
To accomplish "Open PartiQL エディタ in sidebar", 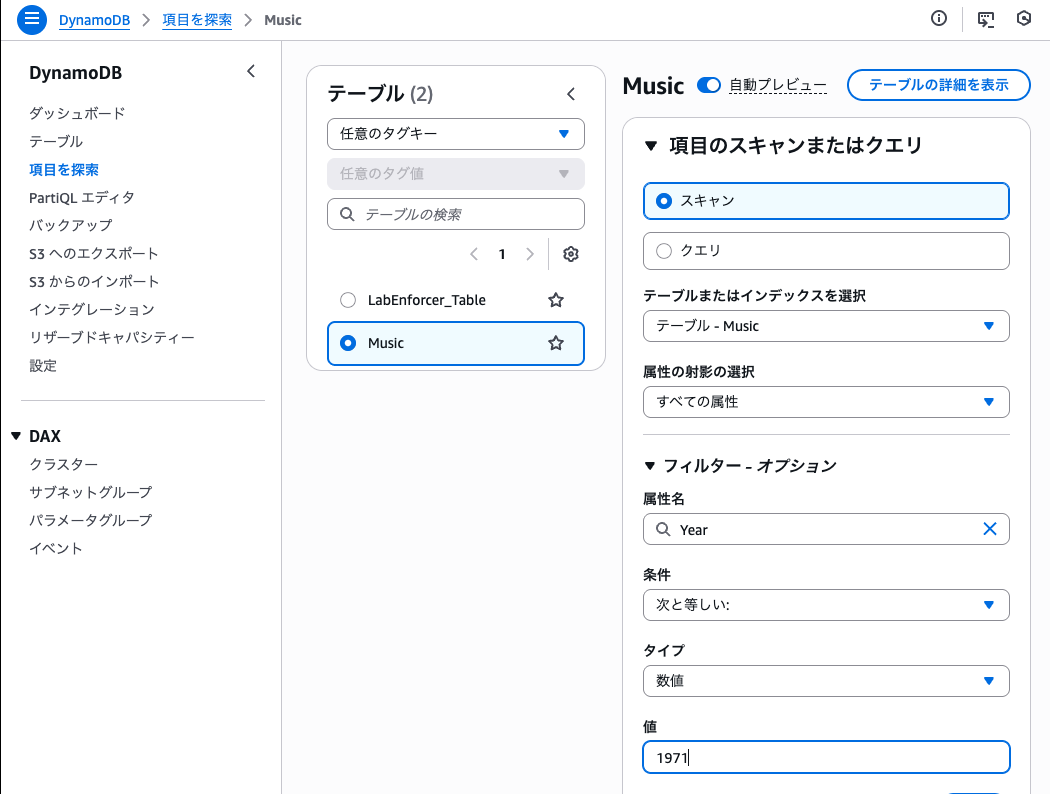I will click(82, 197).
